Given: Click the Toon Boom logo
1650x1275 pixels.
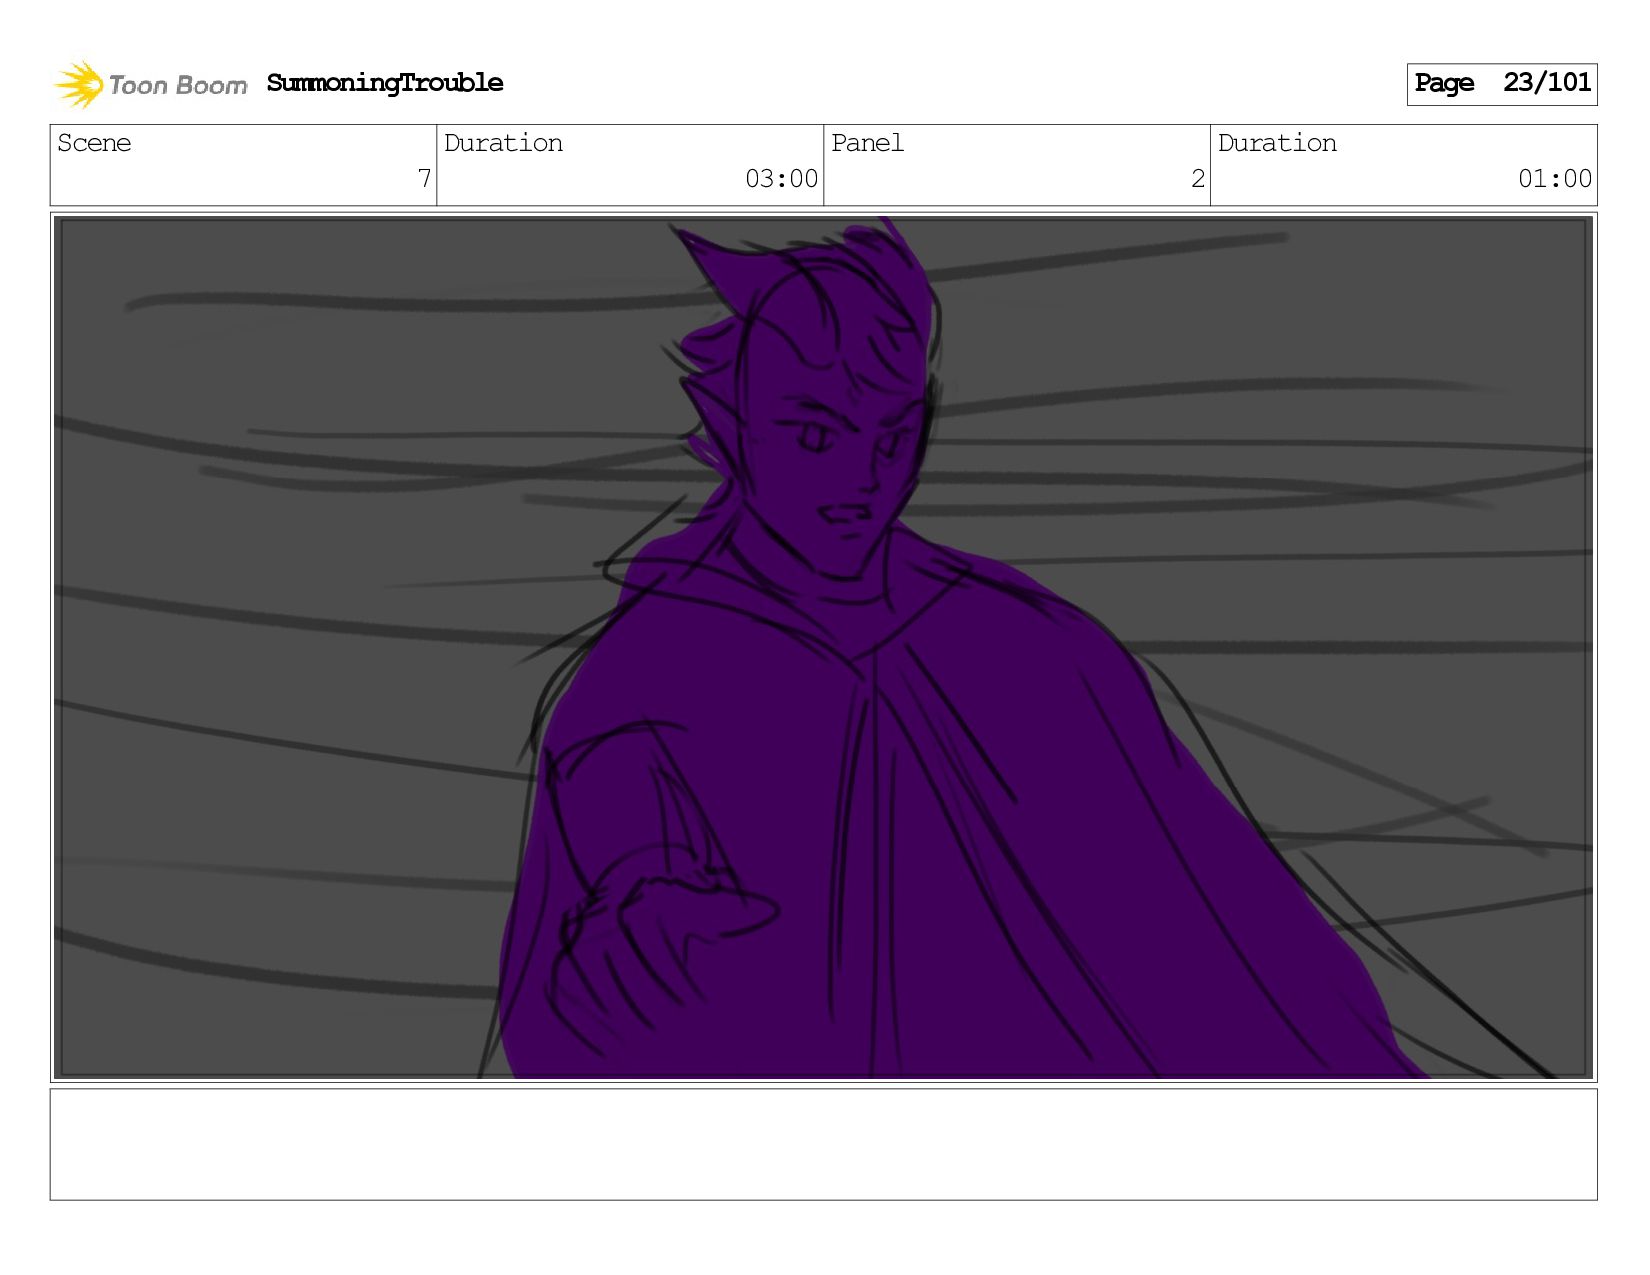Looking at the screenshot, I should (x=150, y=84).
